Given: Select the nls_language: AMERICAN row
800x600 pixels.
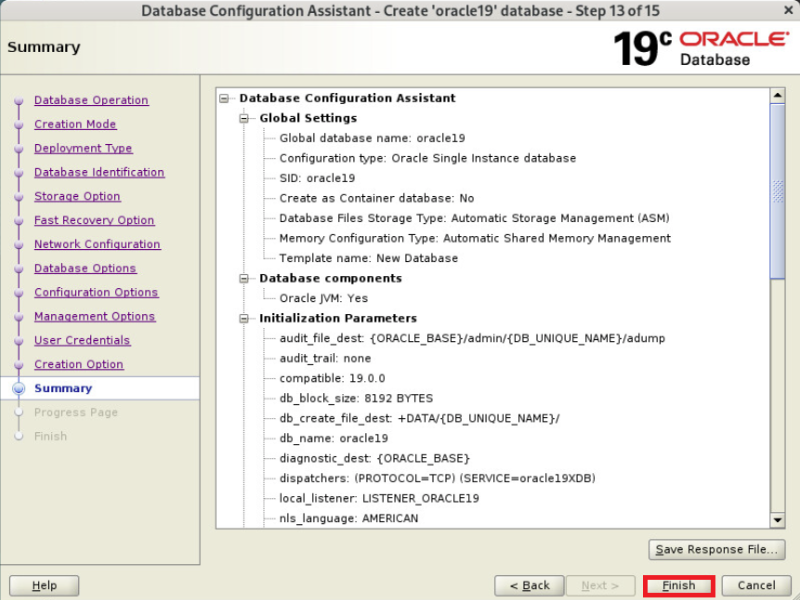Looking at the screenshot, I should point(348,518).
